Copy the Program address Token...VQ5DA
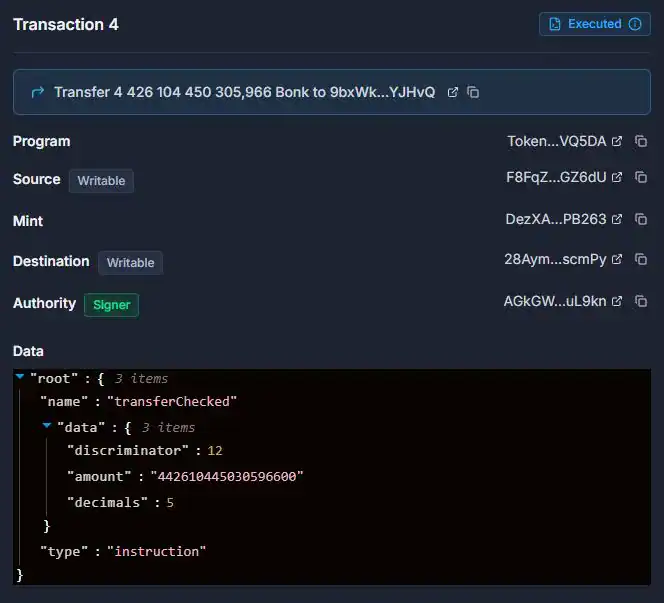This screenshot has width=664, height=603. tap(641, 141)
